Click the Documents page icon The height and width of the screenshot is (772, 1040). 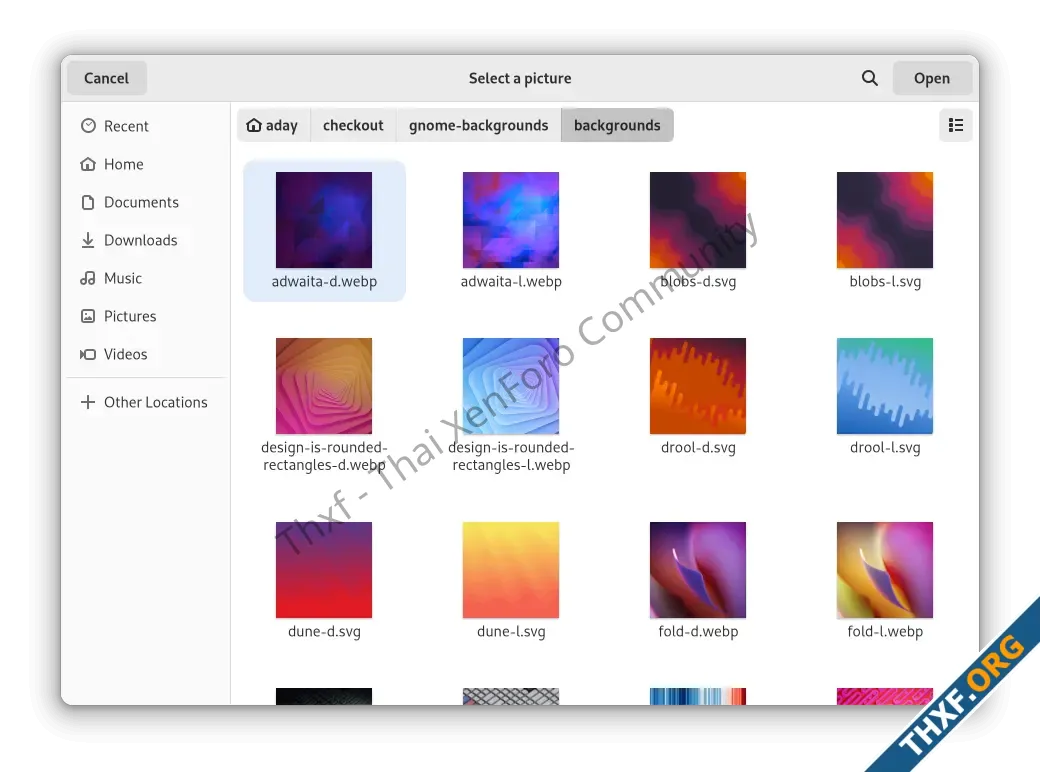(x=88, y=202)
